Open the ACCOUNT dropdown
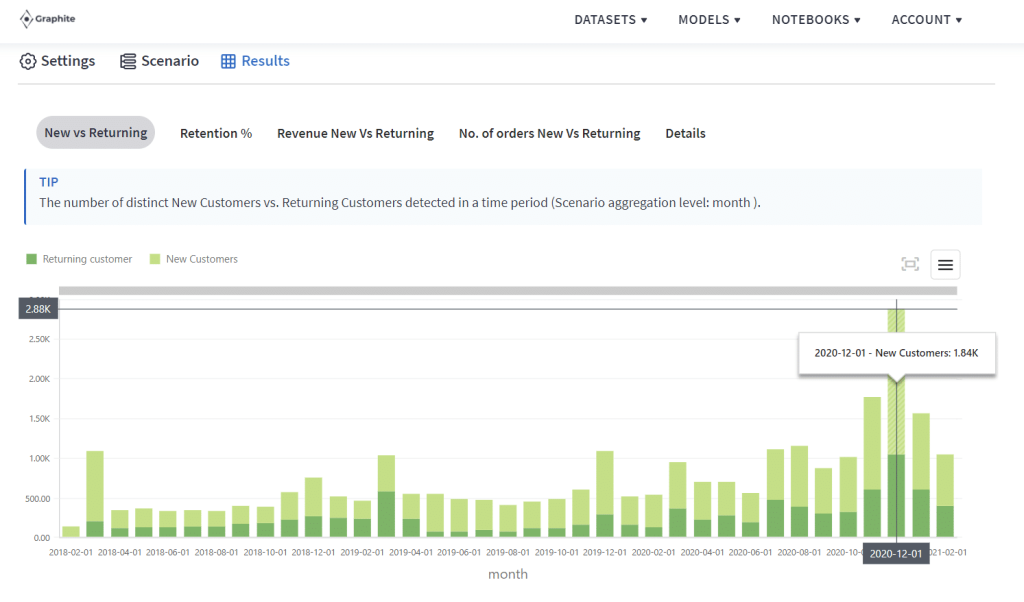 click(x=926, y=19)
